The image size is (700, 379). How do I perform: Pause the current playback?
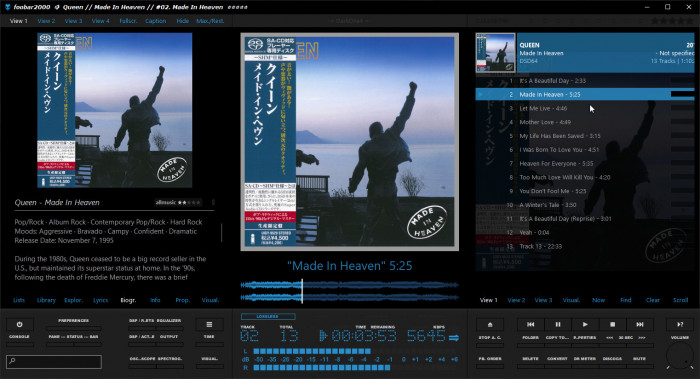tap(558, 325)
